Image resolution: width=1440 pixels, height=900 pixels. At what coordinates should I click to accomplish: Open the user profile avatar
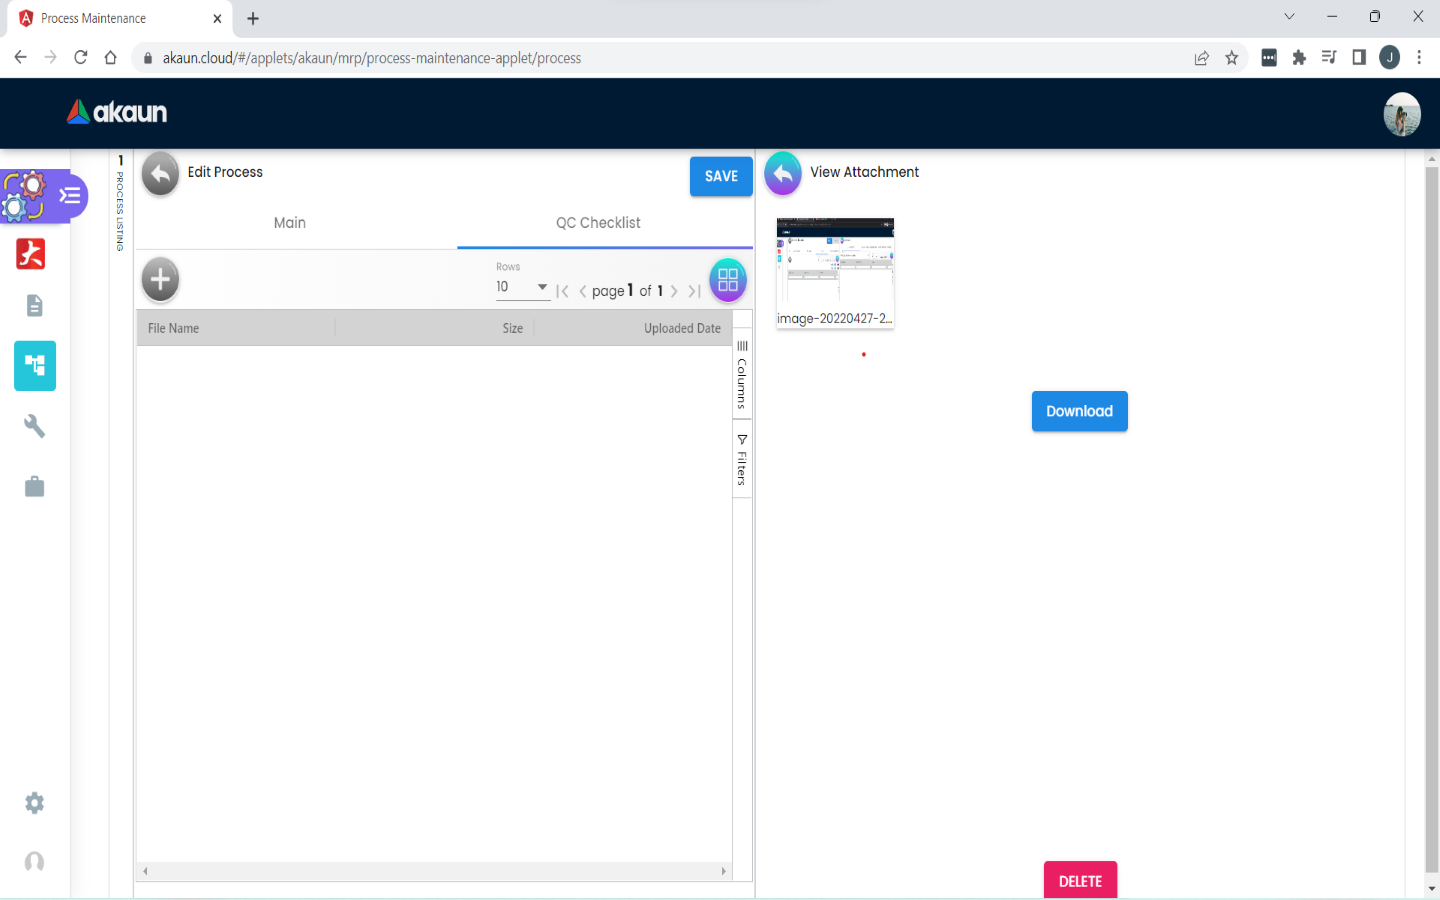tap(1402, 114)
